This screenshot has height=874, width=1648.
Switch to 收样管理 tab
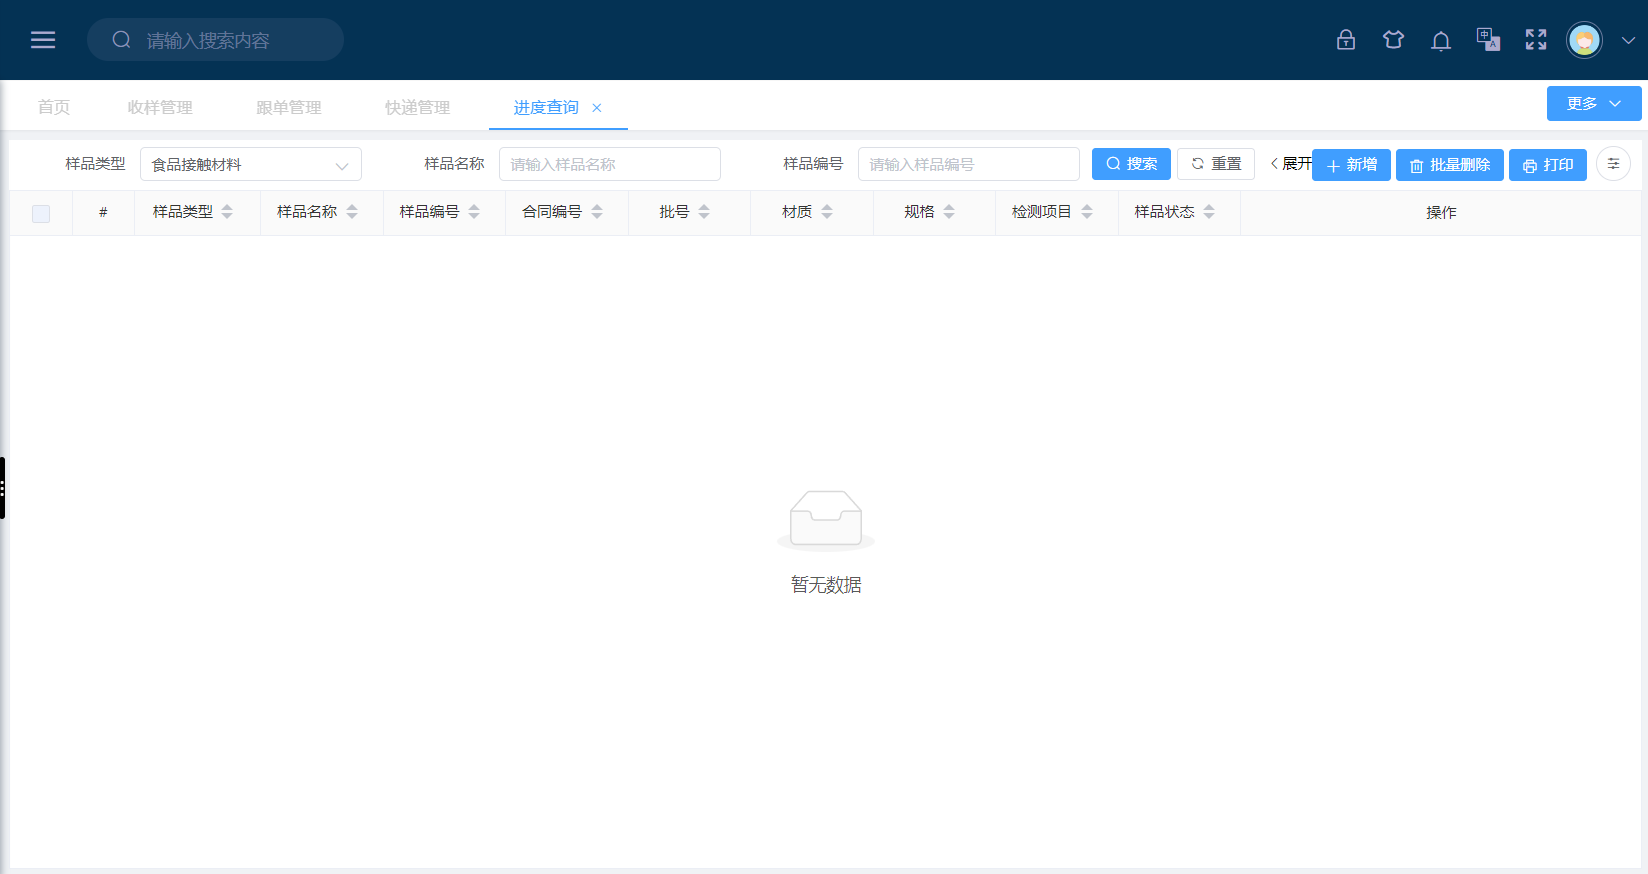coord(160,107)
